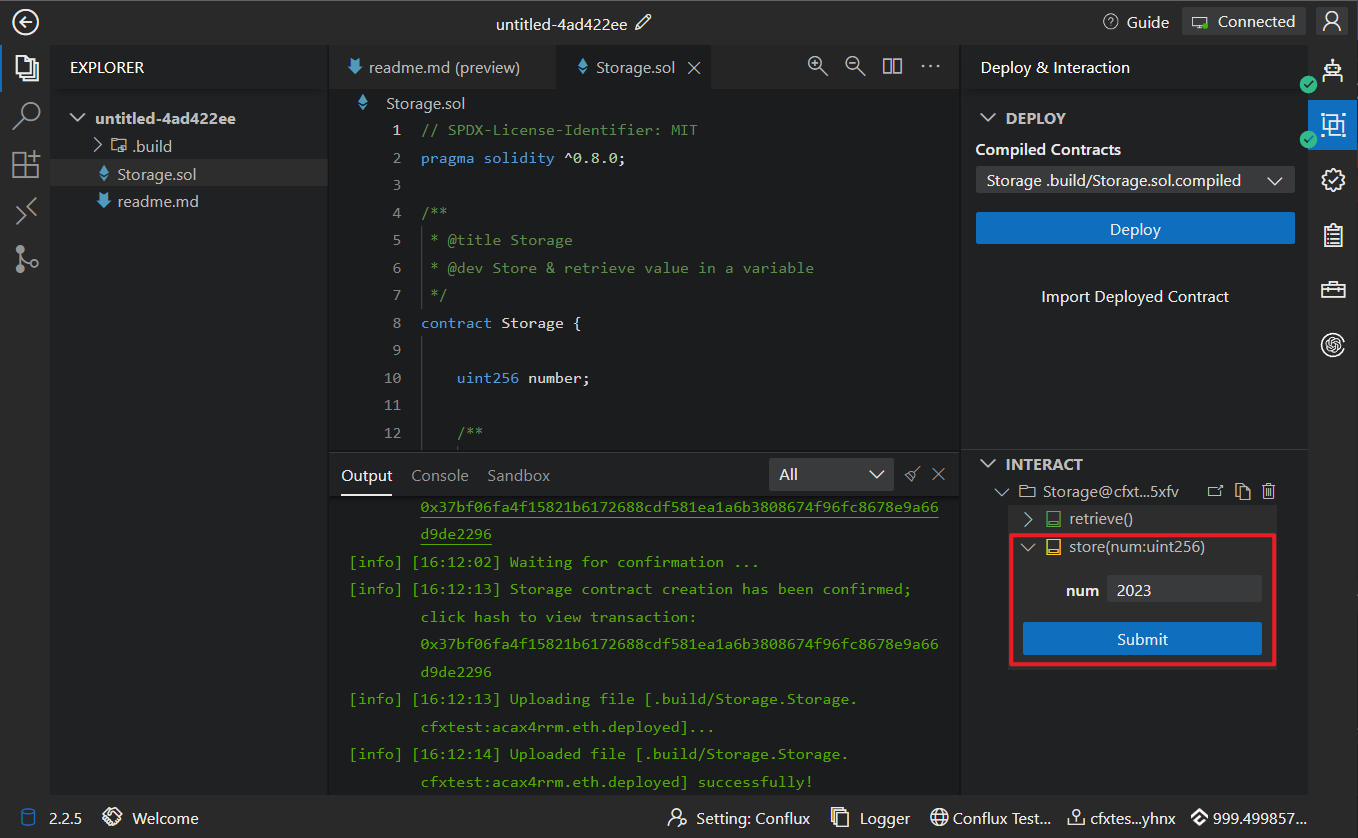Screen dimensions: 1358x838
Task: Submit the store function call
Action: coord(1142,639)
